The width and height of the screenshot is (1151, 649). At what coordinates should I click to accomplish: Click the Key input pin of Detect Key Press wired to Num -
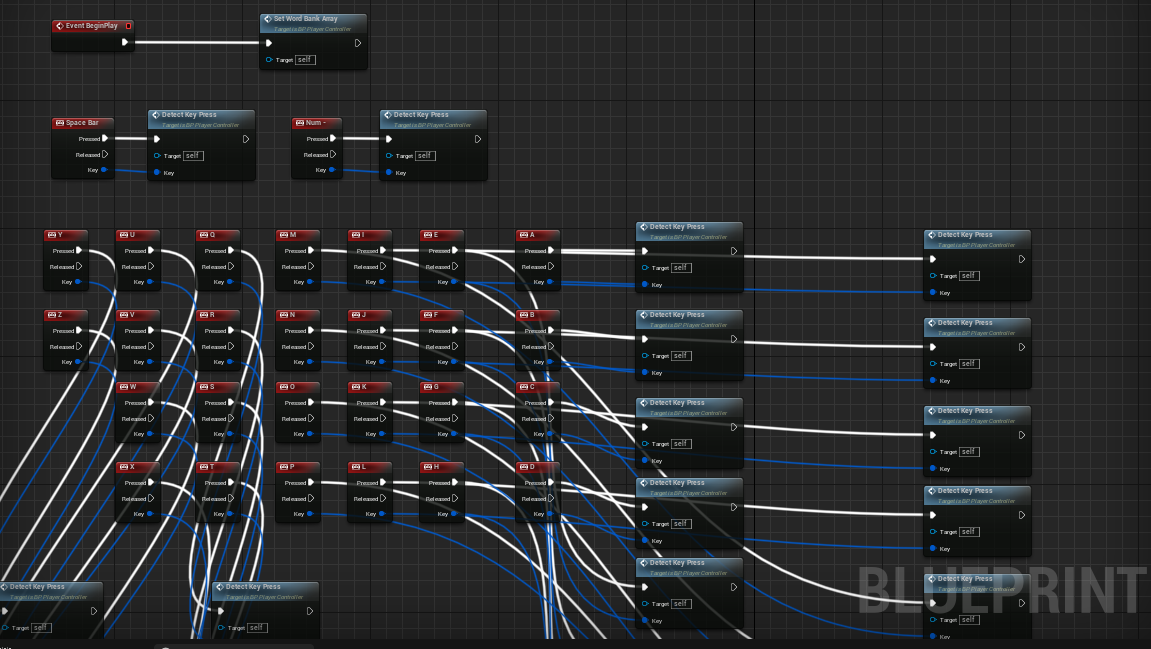point(389,173)
